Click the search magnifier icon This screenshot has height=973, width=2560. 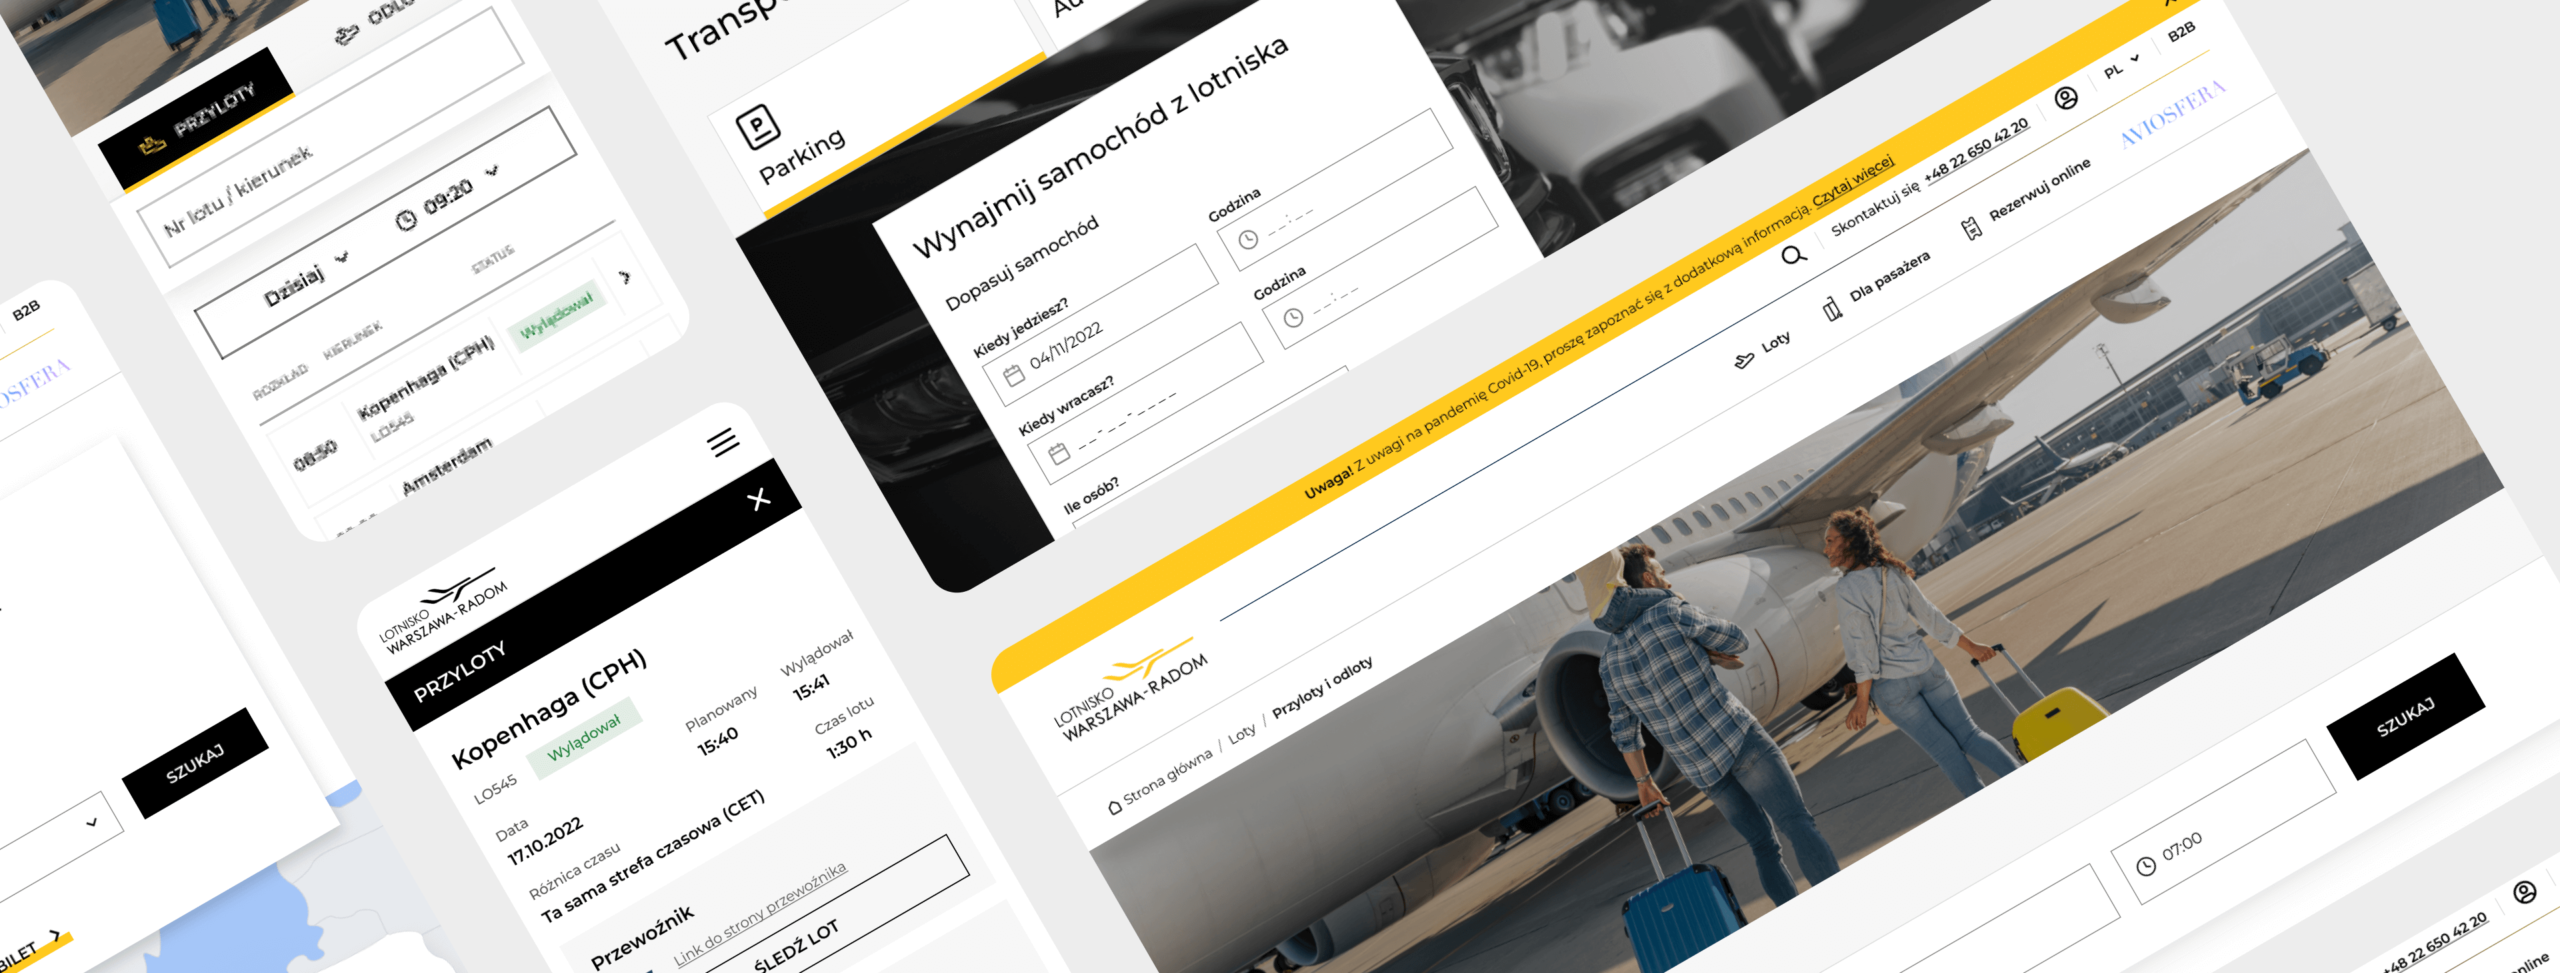coord(1794,254)
